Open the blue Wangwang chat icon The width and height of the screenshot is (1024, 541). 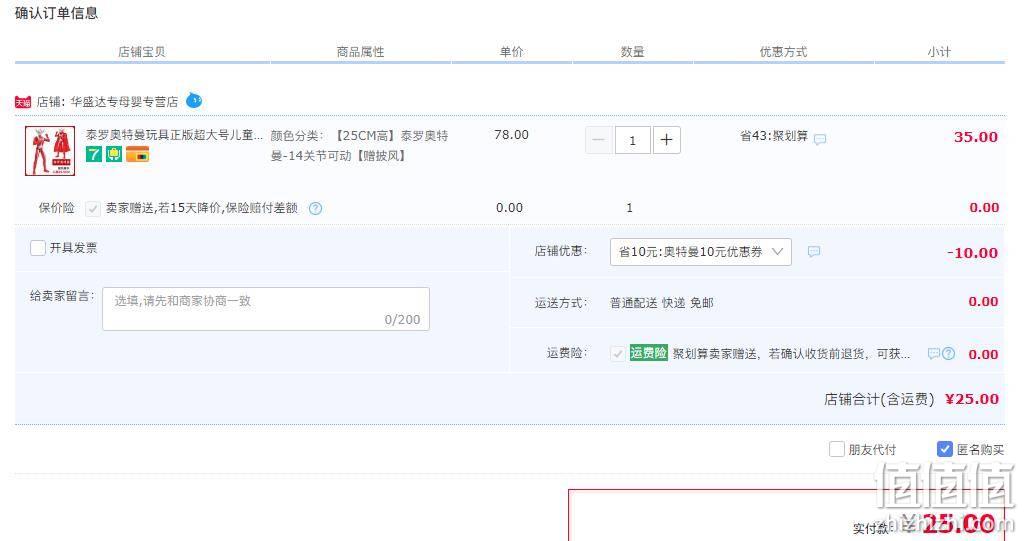click(x=194, y=101)
